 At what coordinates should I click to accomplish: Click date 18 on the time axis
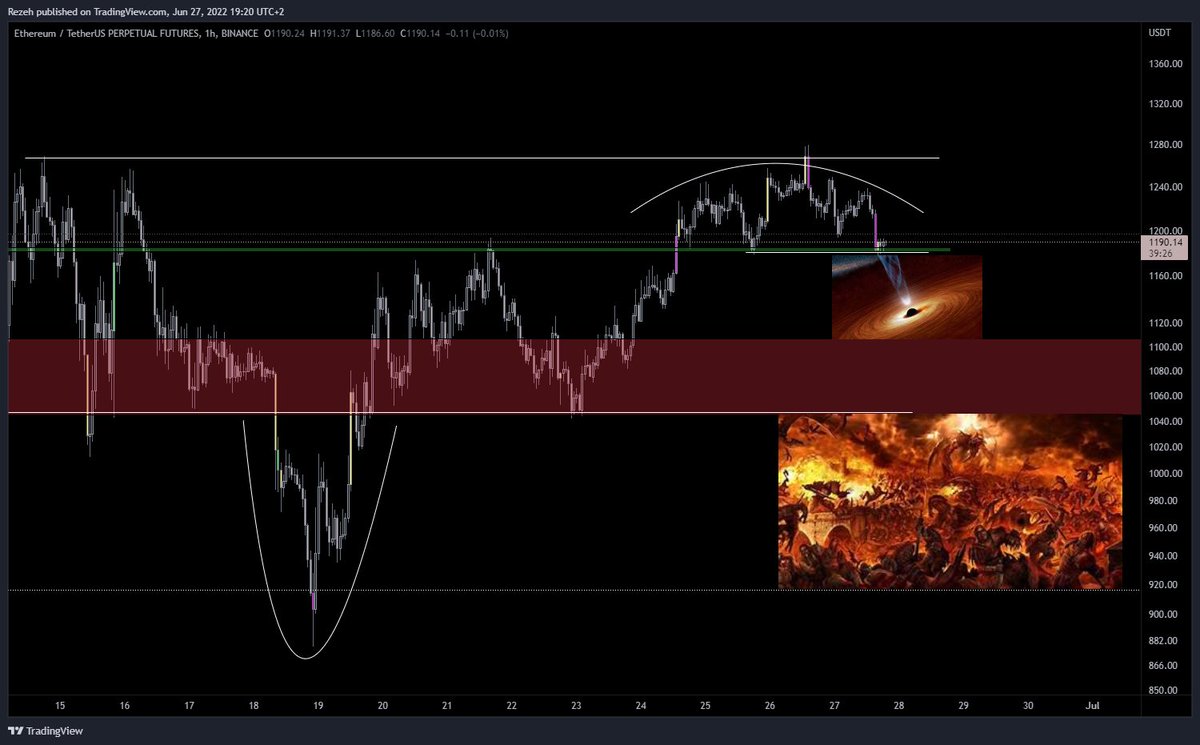coord(254,706)
